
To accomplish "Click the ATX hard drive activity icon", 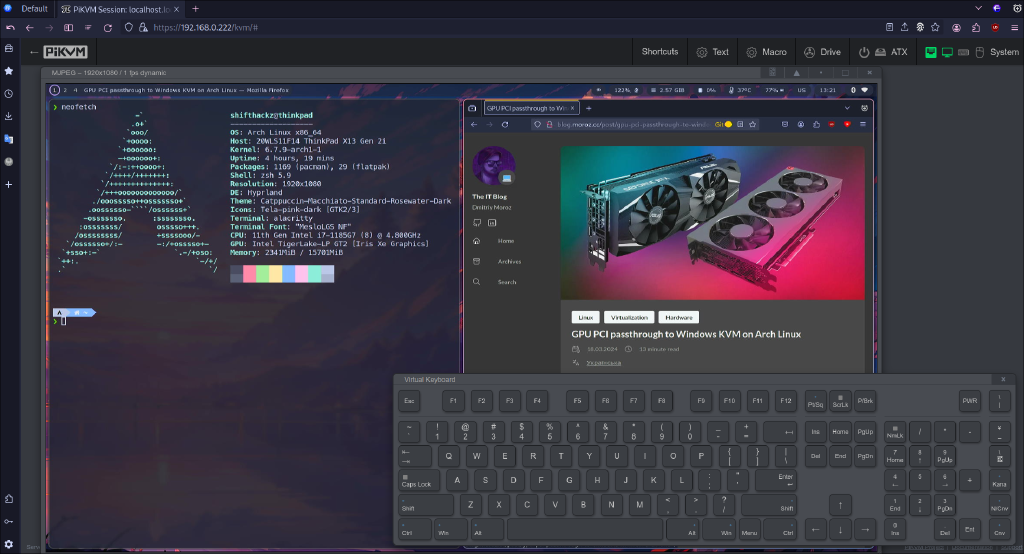I will point(880,52).
